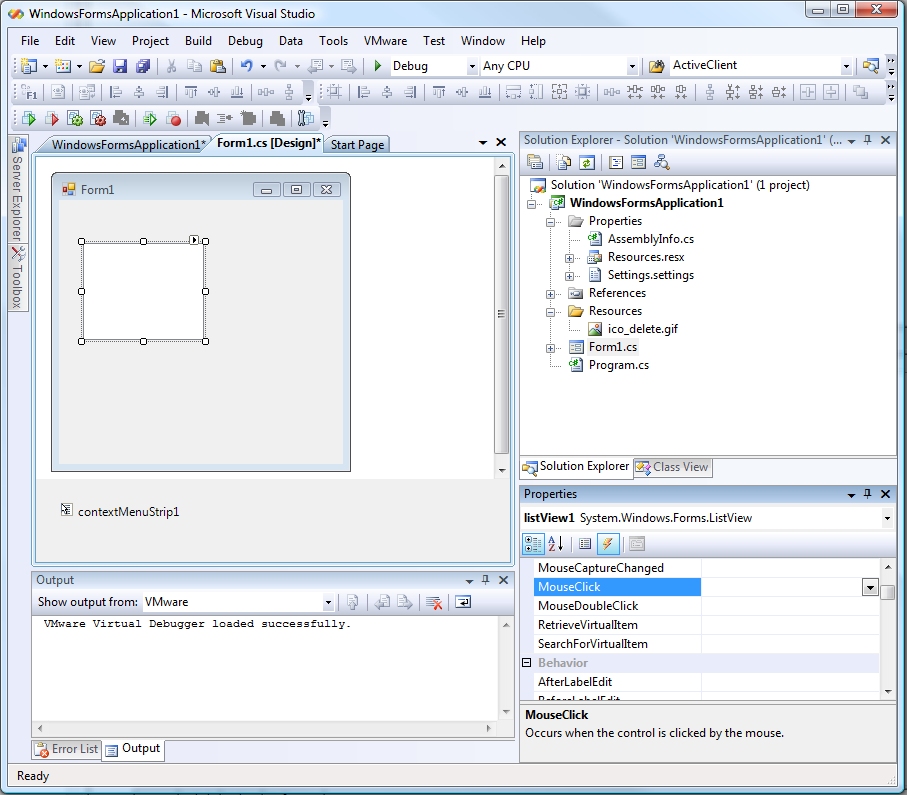
Task: Open the Build menu
Action: tap(198, 41)
